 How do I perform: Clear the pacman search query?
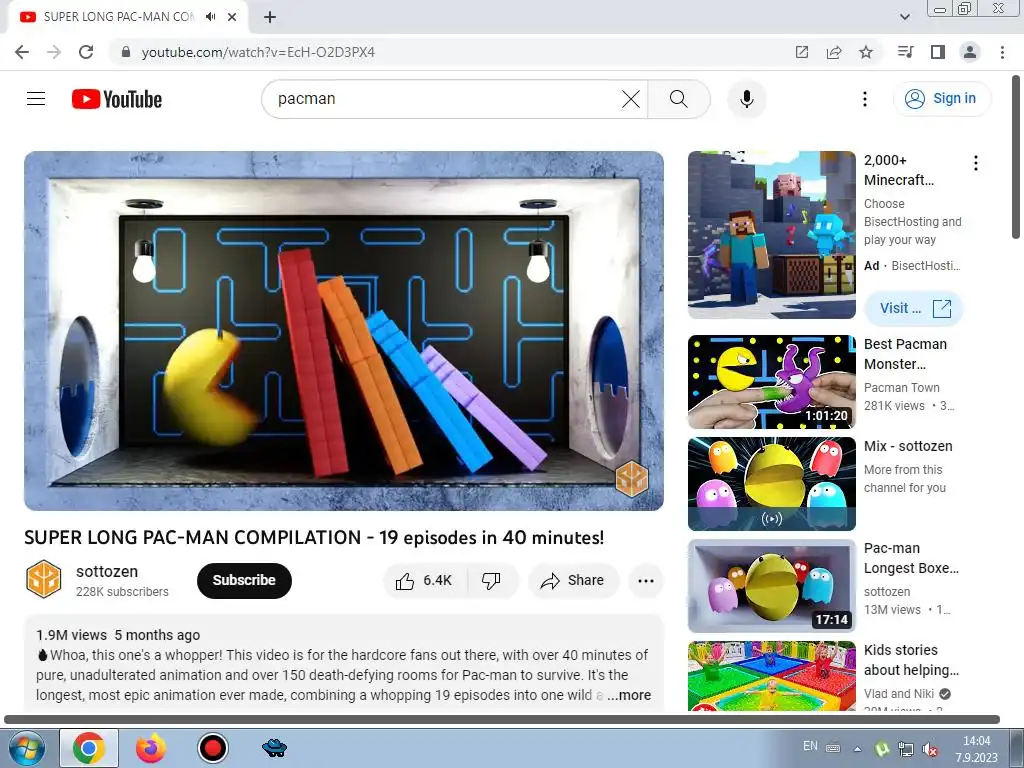pyautogui.click(x=631, y=99)
